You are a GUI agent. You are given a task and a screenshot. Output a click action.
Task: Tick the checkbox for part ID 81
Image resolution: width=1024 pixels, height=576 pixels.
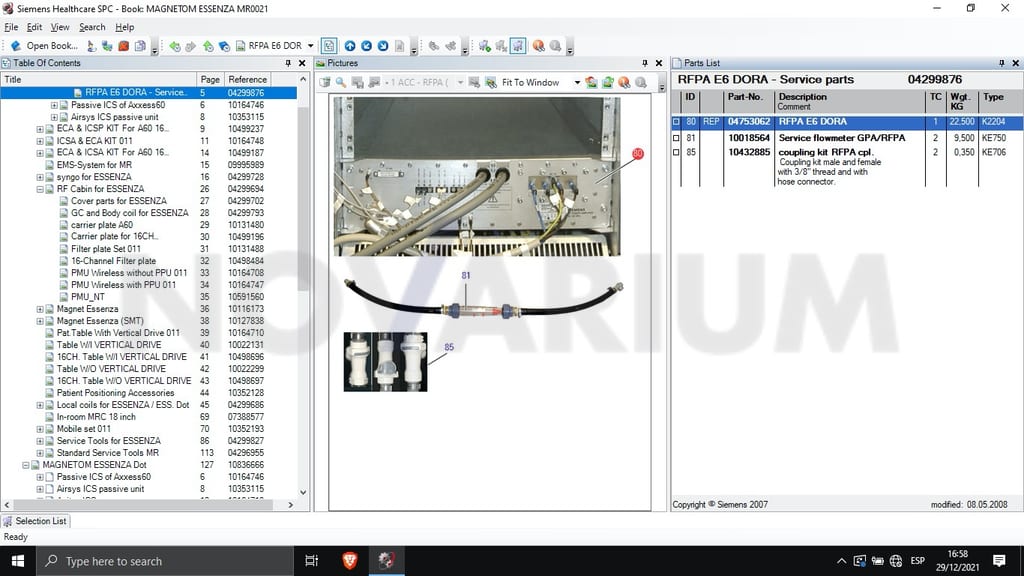tap(676, 138)
